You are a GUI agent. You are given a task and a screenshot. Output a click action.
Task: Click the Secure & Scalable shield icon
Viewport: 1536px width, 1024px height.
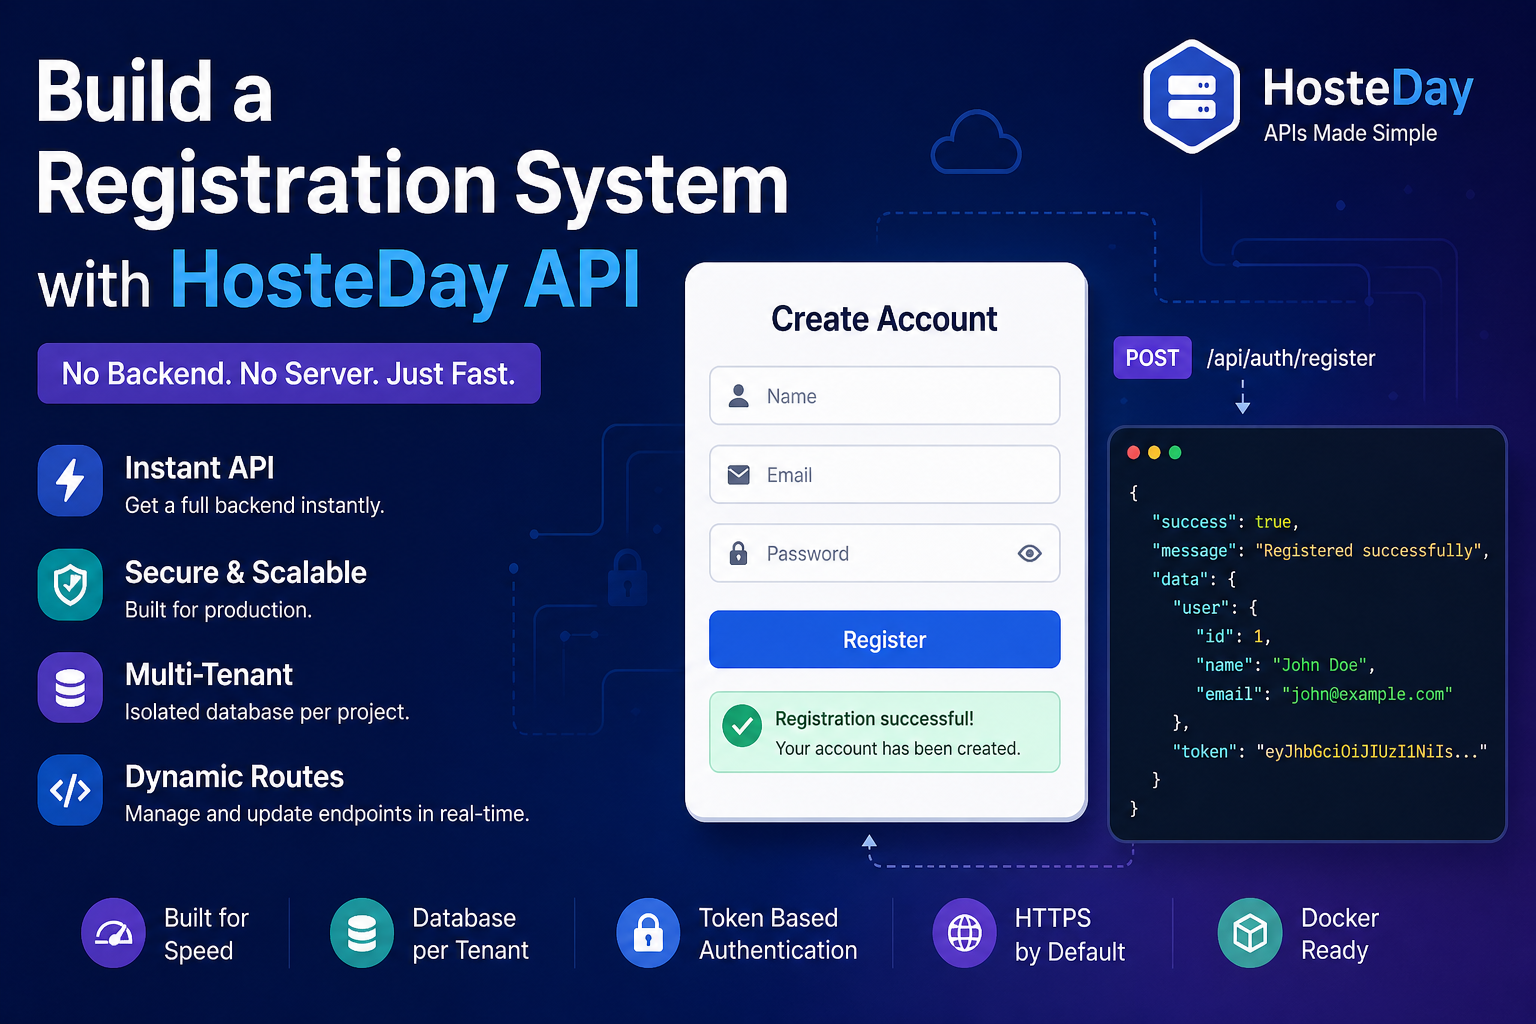pos(70,584)
